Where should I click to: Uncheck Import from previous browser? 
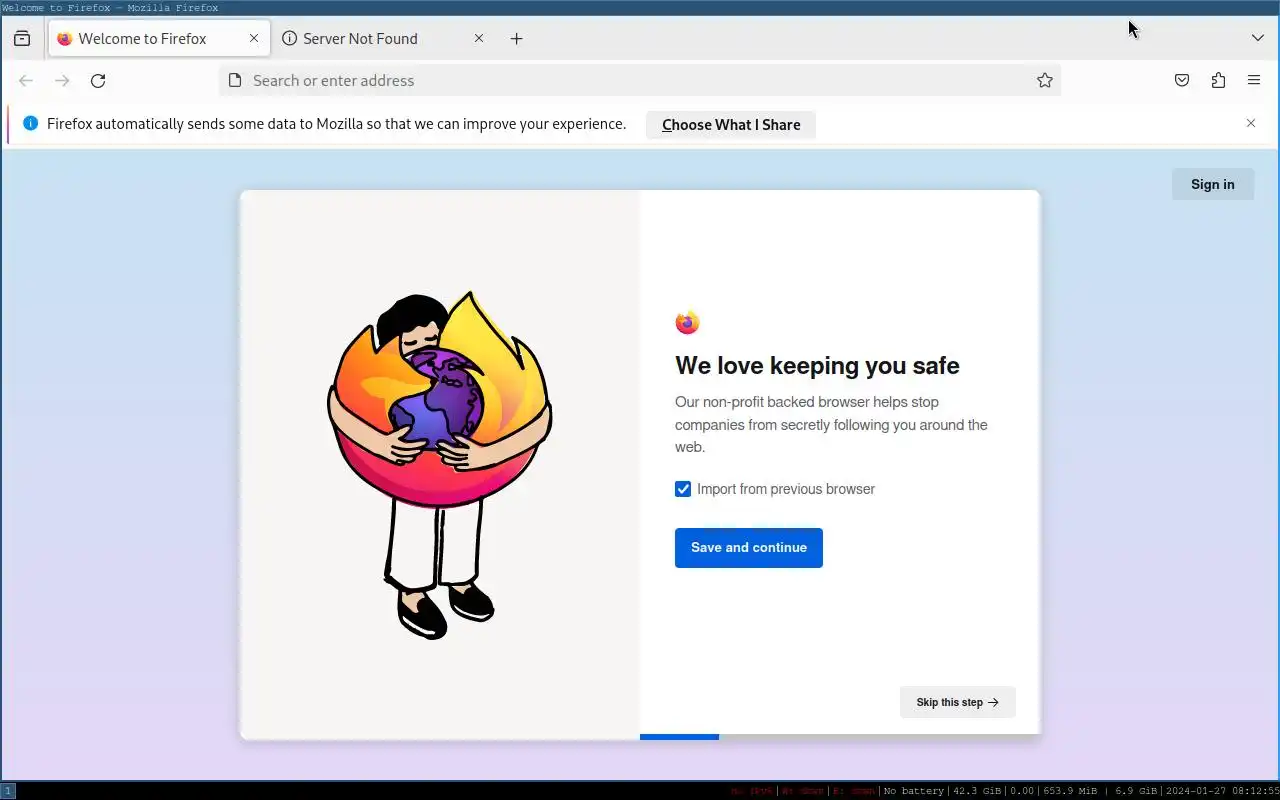coord(683,489)
